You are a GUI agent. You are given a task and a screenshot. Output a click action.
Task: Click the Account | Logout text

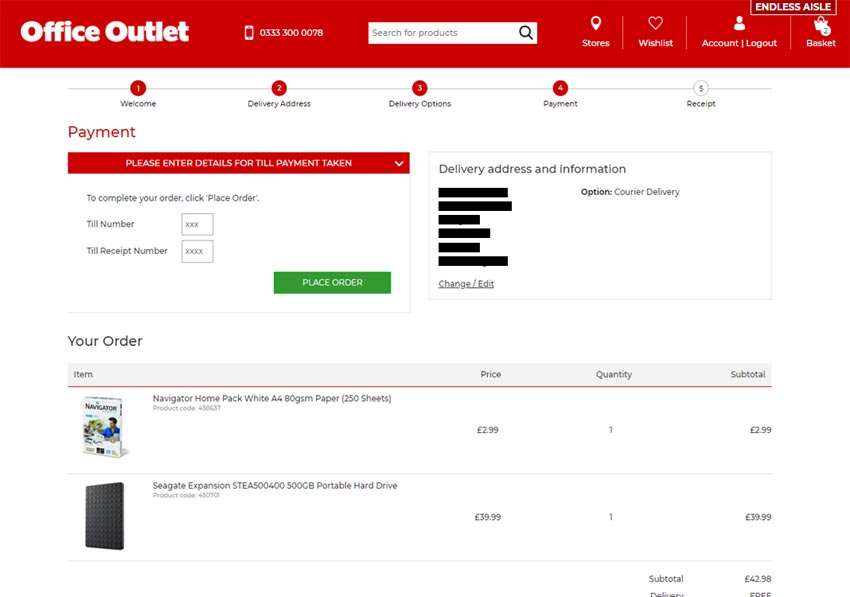click(739, 43)
